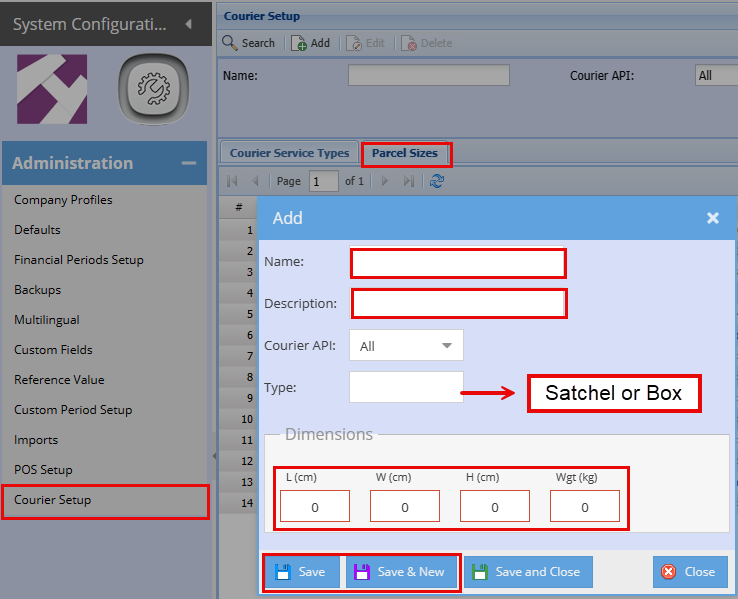
Task: Click the Add toolbar button
Action: (311, 43)
